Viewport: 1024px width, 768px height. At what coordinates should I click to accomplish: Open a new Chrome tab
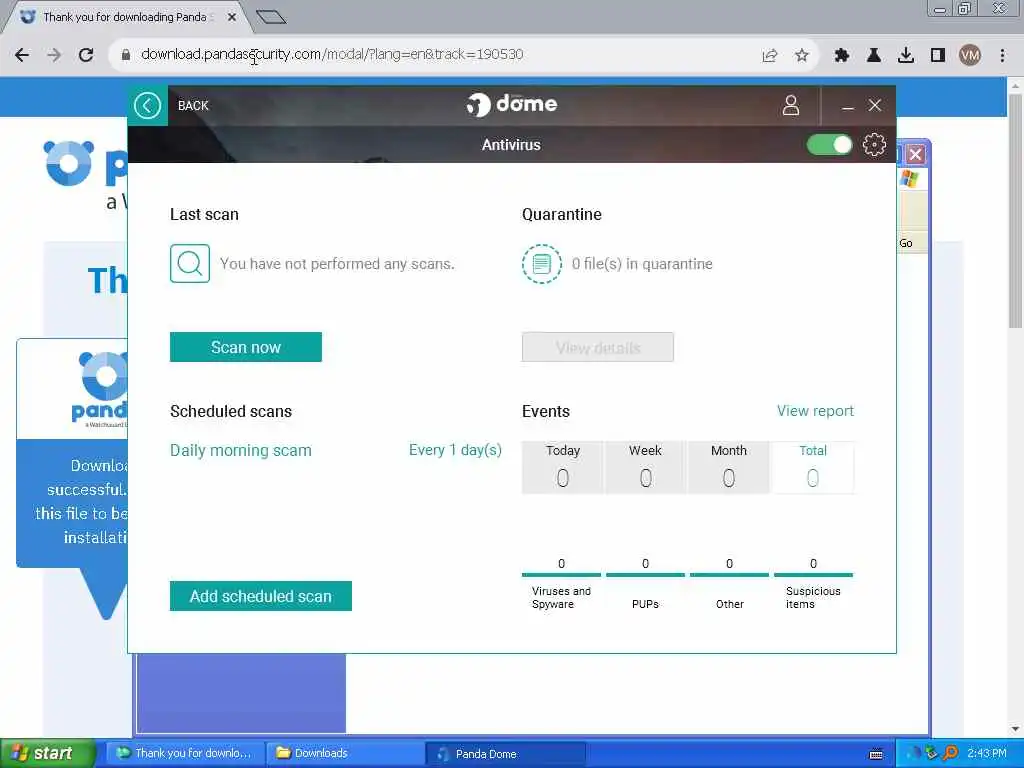[271, 17]
